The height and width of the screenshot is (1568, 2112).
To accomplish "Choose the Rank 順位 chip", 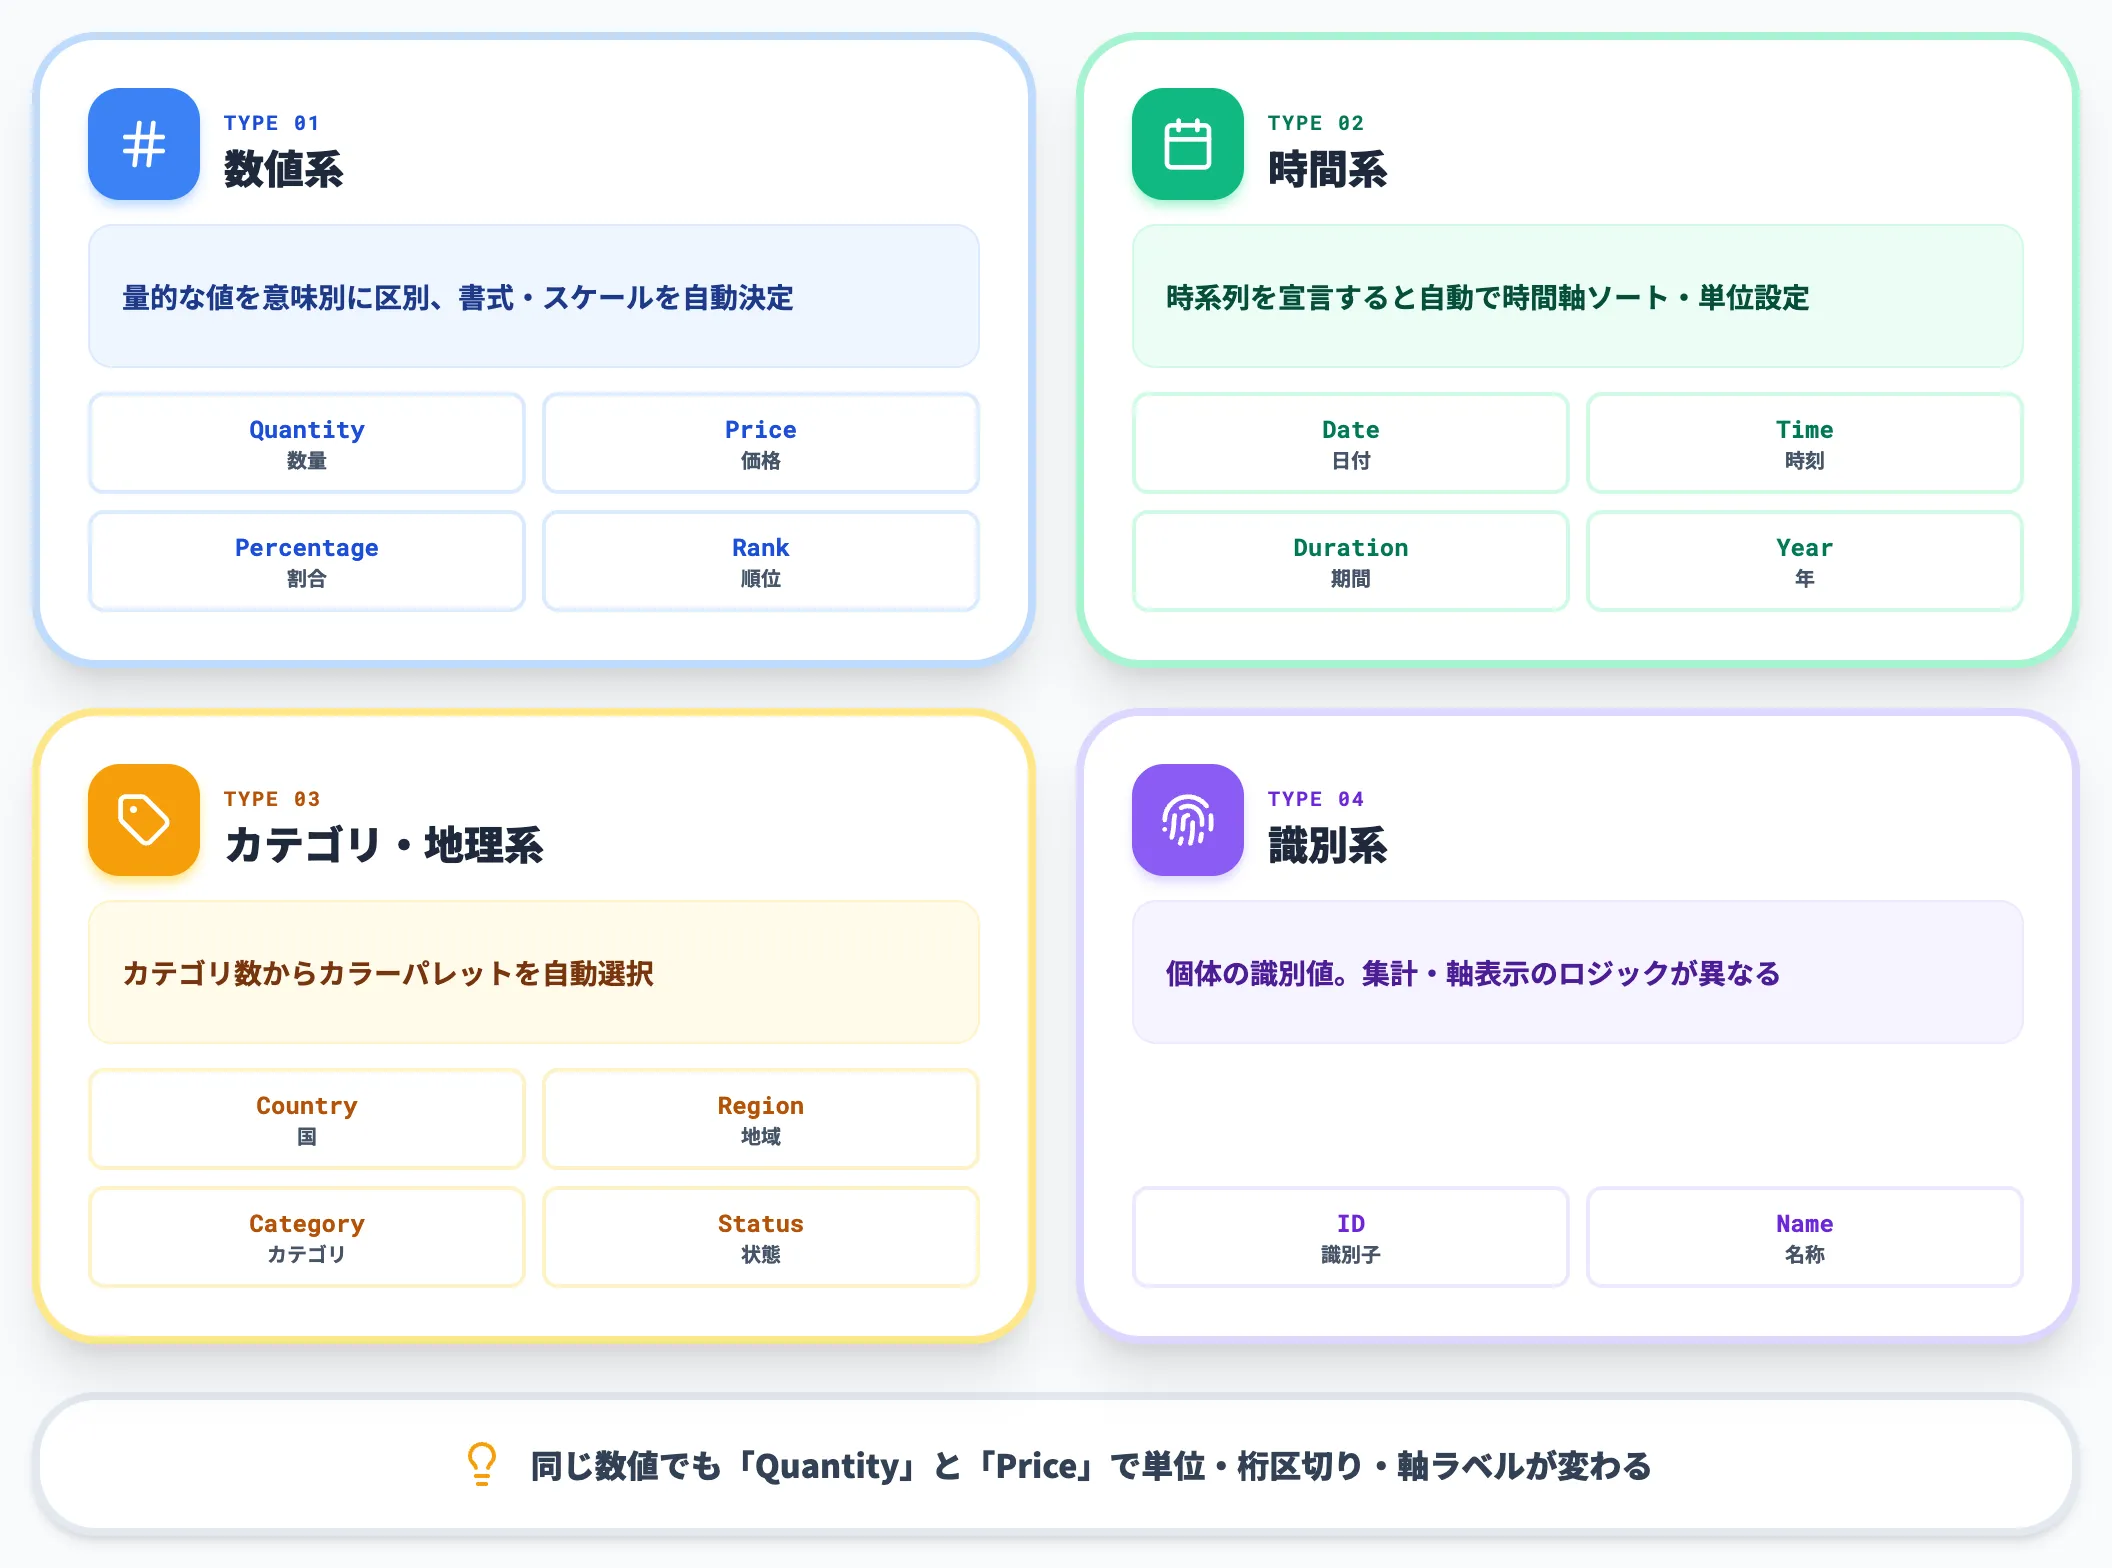I will pyautogui.click(x=761, y=561).
